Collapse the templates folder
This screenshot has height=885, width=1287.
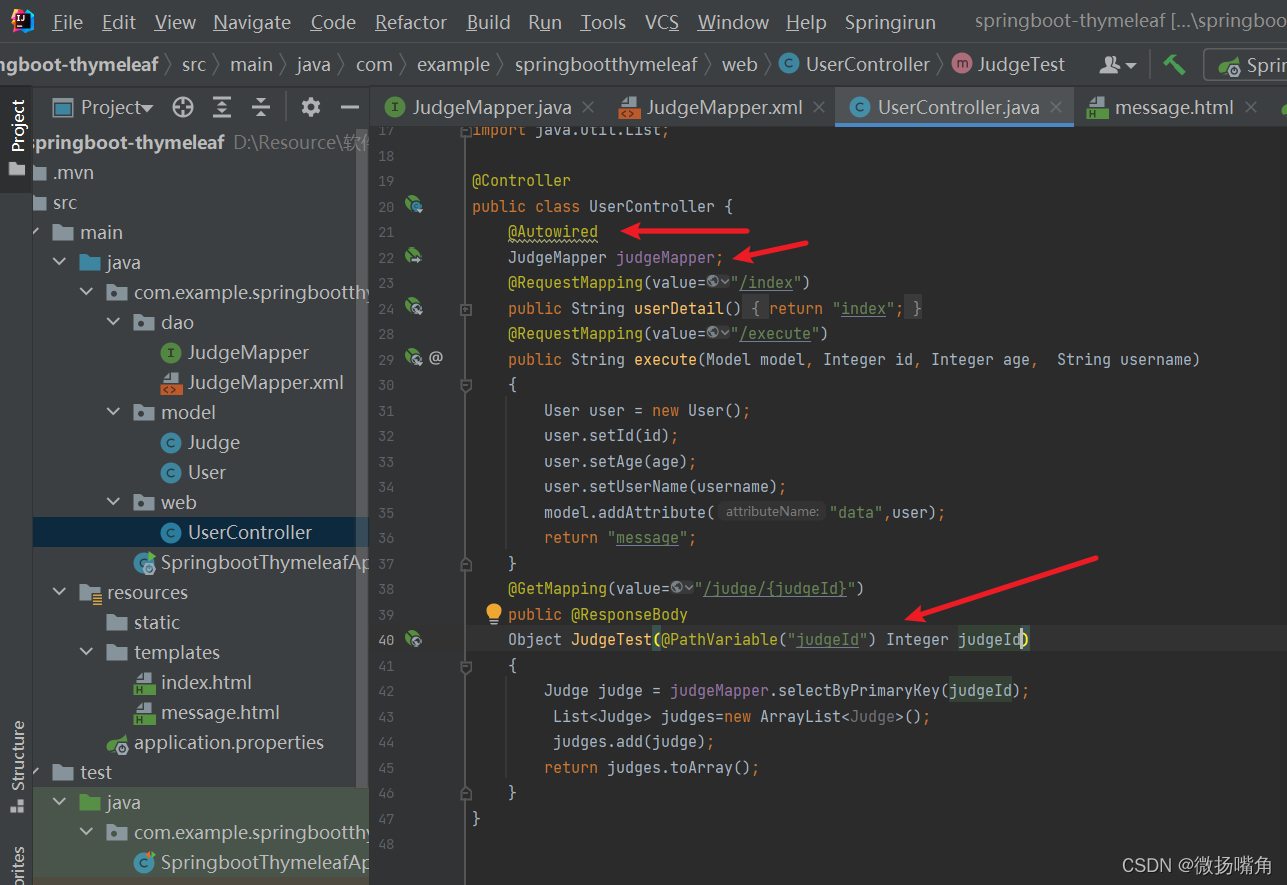pyautogui.click(x=87, y=652)
